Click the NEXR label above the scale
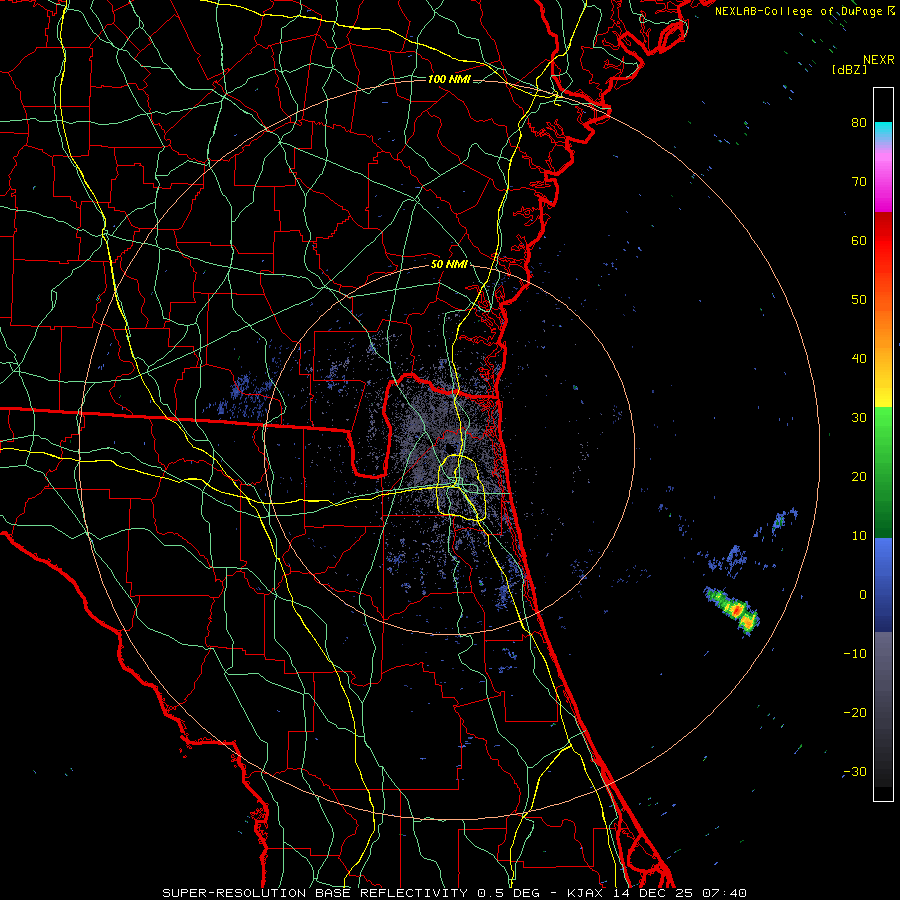Screen dimensions: 900x900 click(878, 60)
